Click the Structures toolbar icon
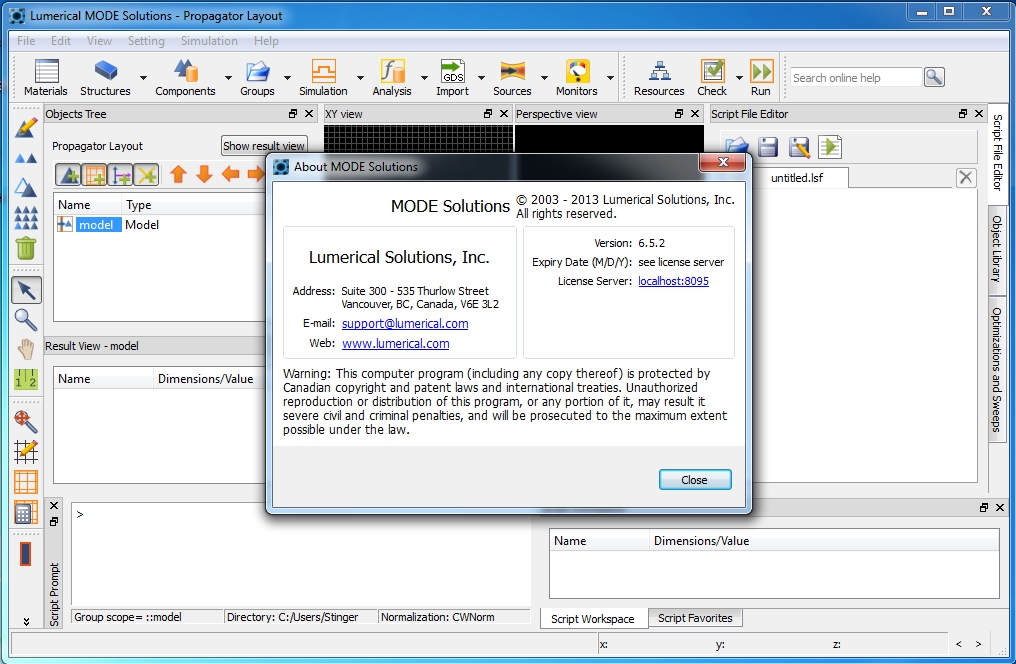 tap(106, 70)
